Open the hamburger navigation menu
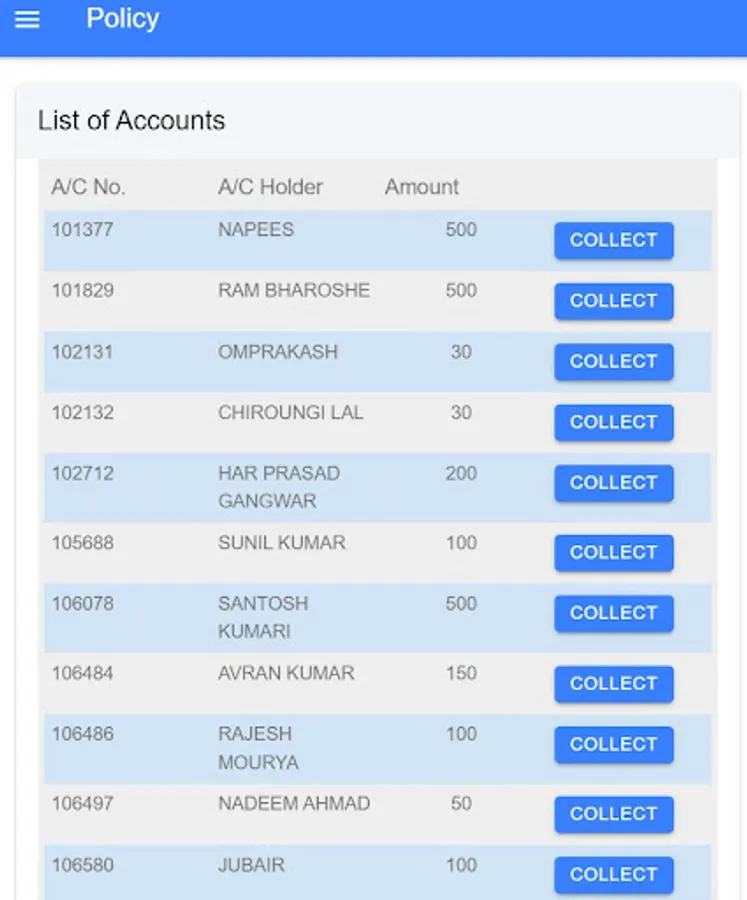This screenshot has width=747, height=900. pyautogui.click(x=27, y=19)
